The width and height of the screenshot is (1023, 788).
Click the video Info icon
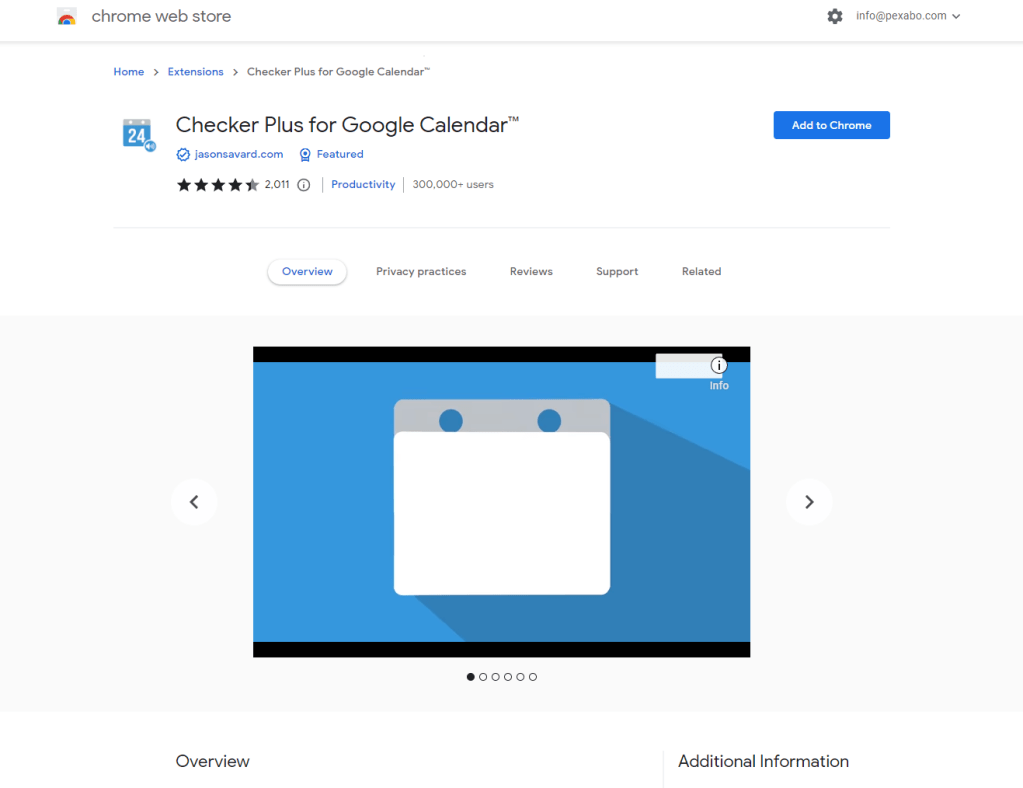[x=718, y=365]
